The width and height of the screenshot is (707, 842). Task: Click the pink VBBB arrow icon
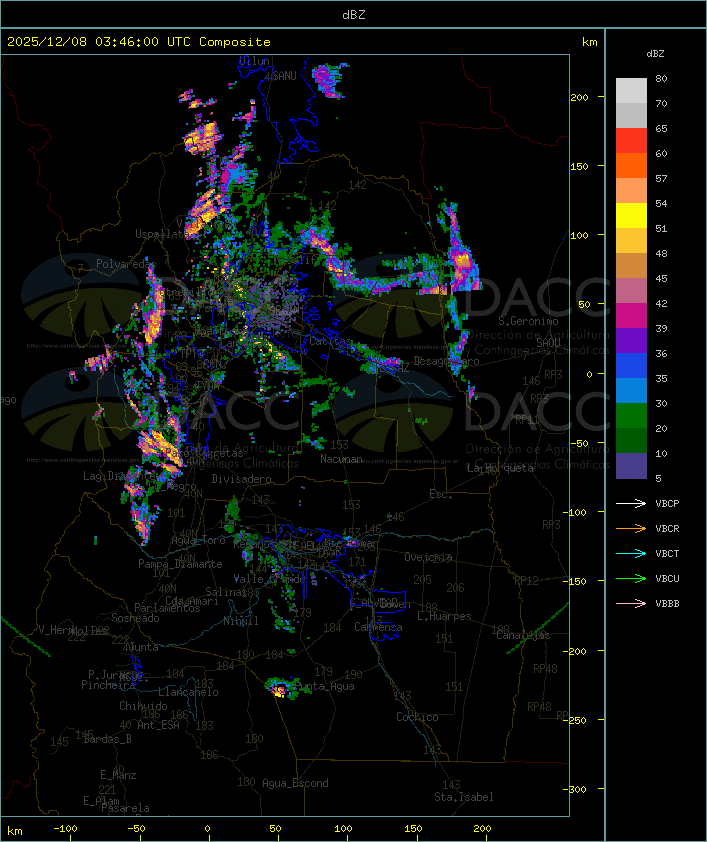pyautogui.click(x=631, y=604)
